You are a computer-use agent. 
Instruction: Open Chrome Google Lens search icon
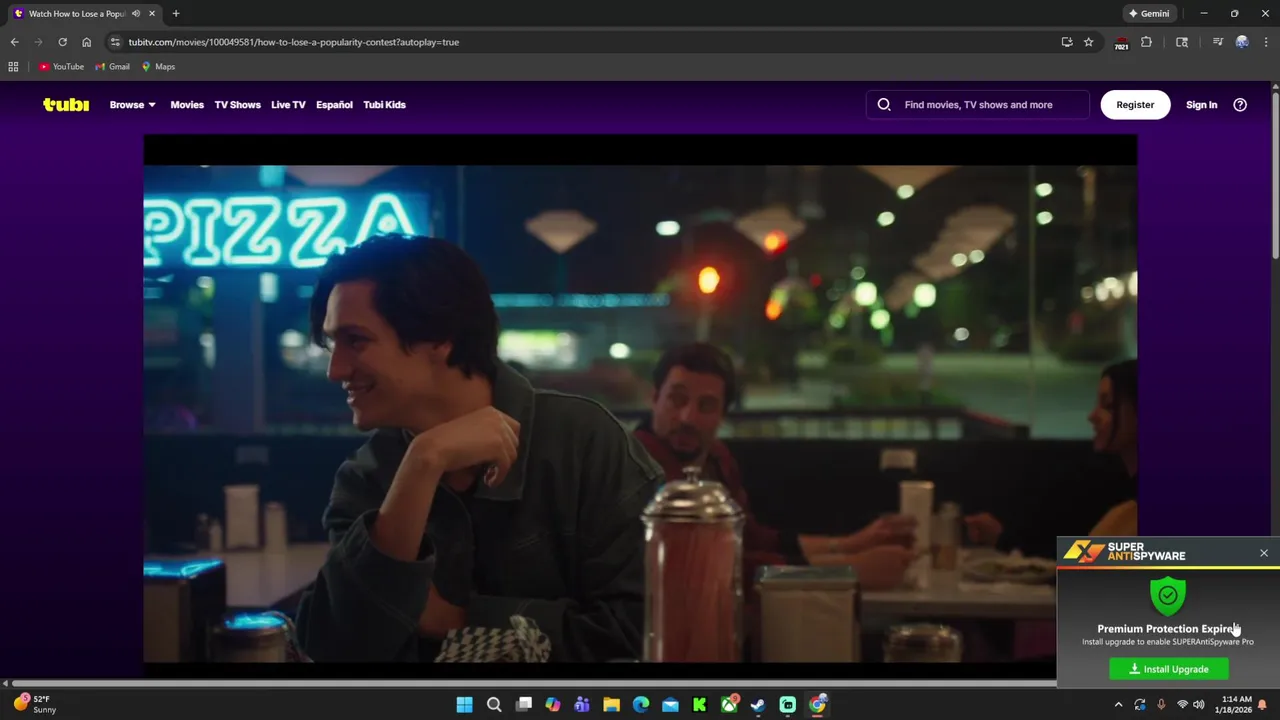pos(1182,42)
